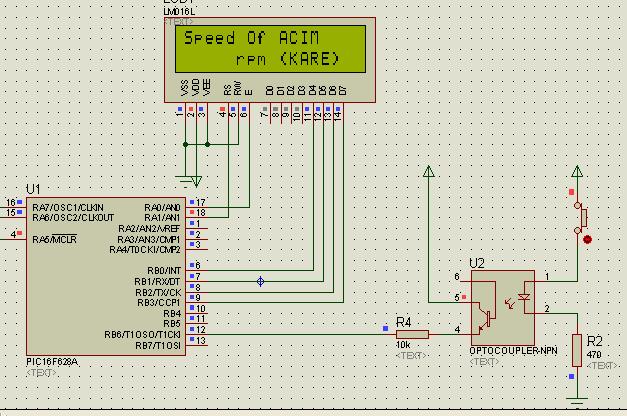The height and width of the screenshot is (416, 627).
Task: Click the RB6/T1OSO/T1CKI pin label
Action: (x=142, y=334)
